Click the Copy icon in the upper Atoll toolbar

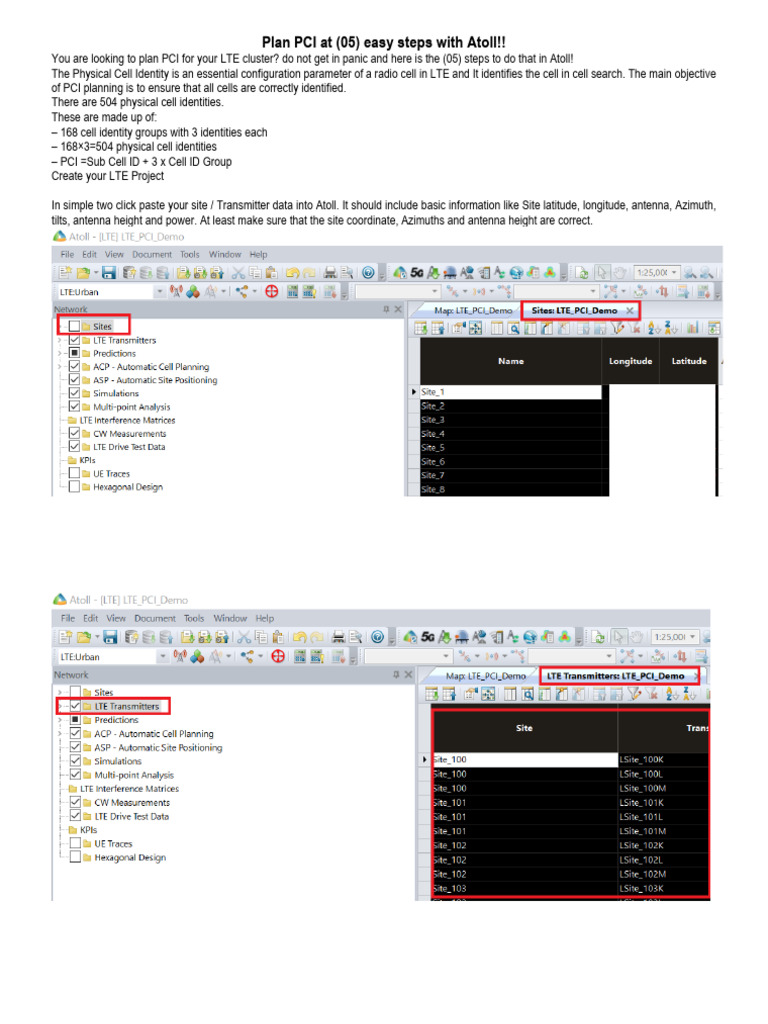(255, 272)
